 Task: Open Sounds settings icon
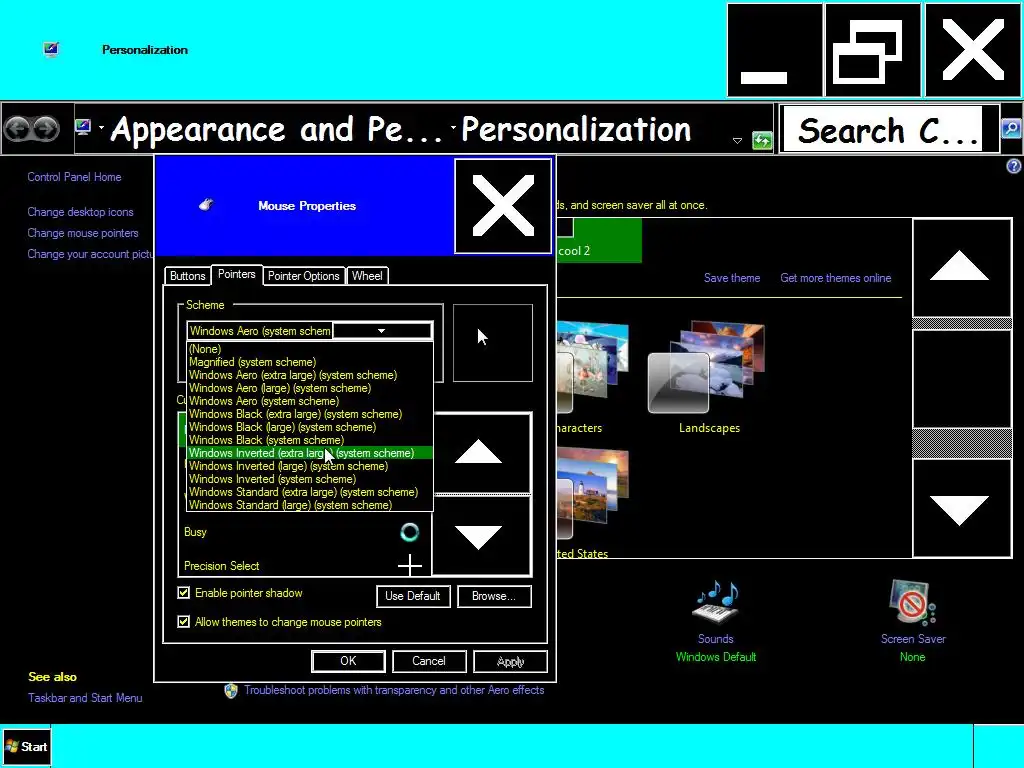[x=716, y=603]
